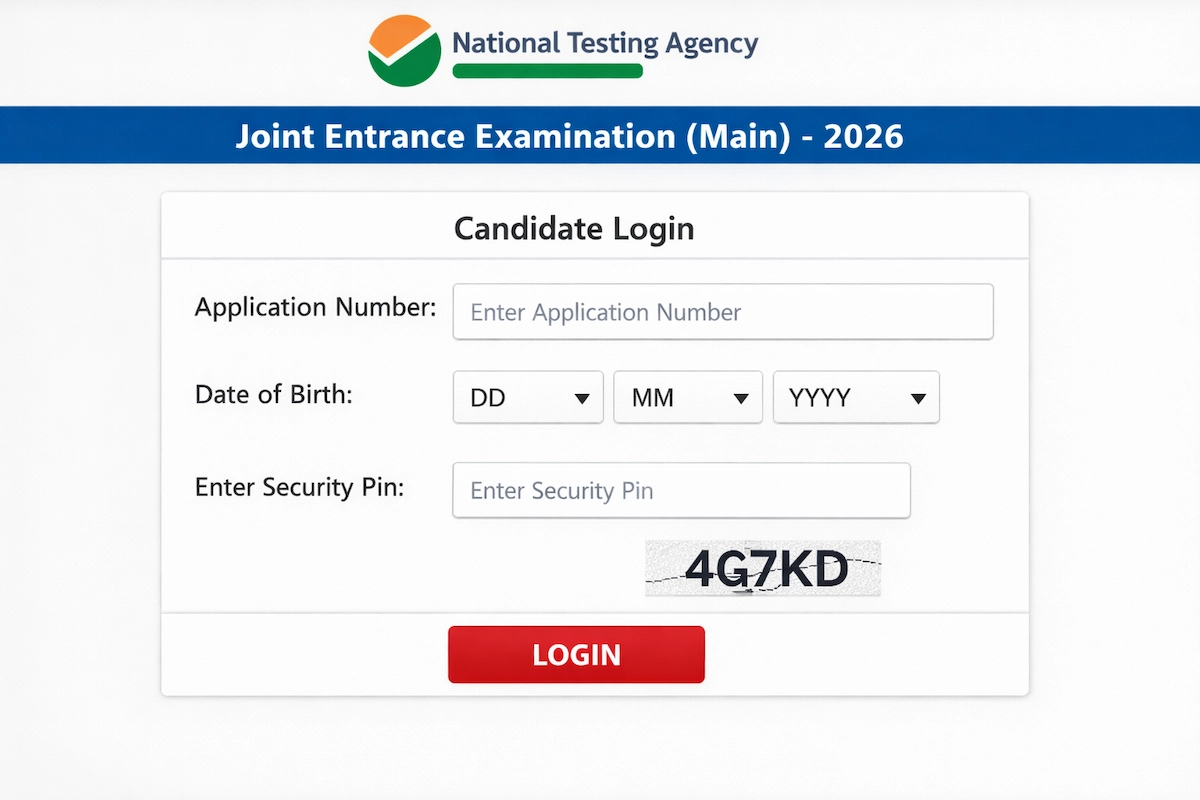
Task: Click the YYYY dropdown chevron arrow
Action: 918,397
